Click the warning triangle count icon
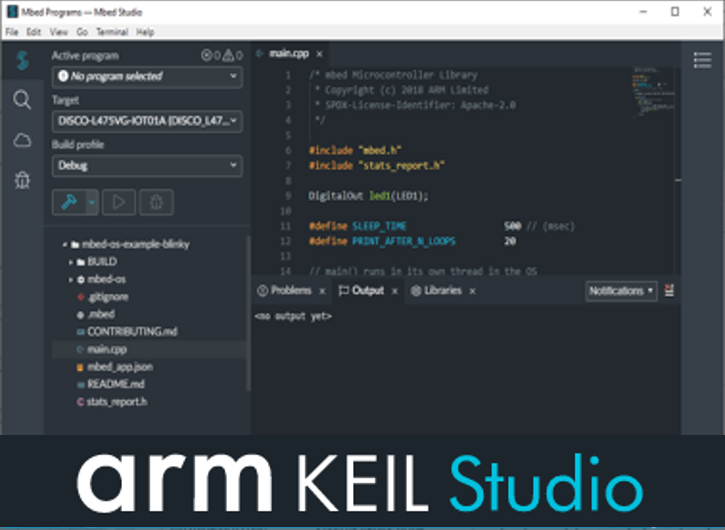The width and height of the screenshot is (725, 530). [228, 55]
